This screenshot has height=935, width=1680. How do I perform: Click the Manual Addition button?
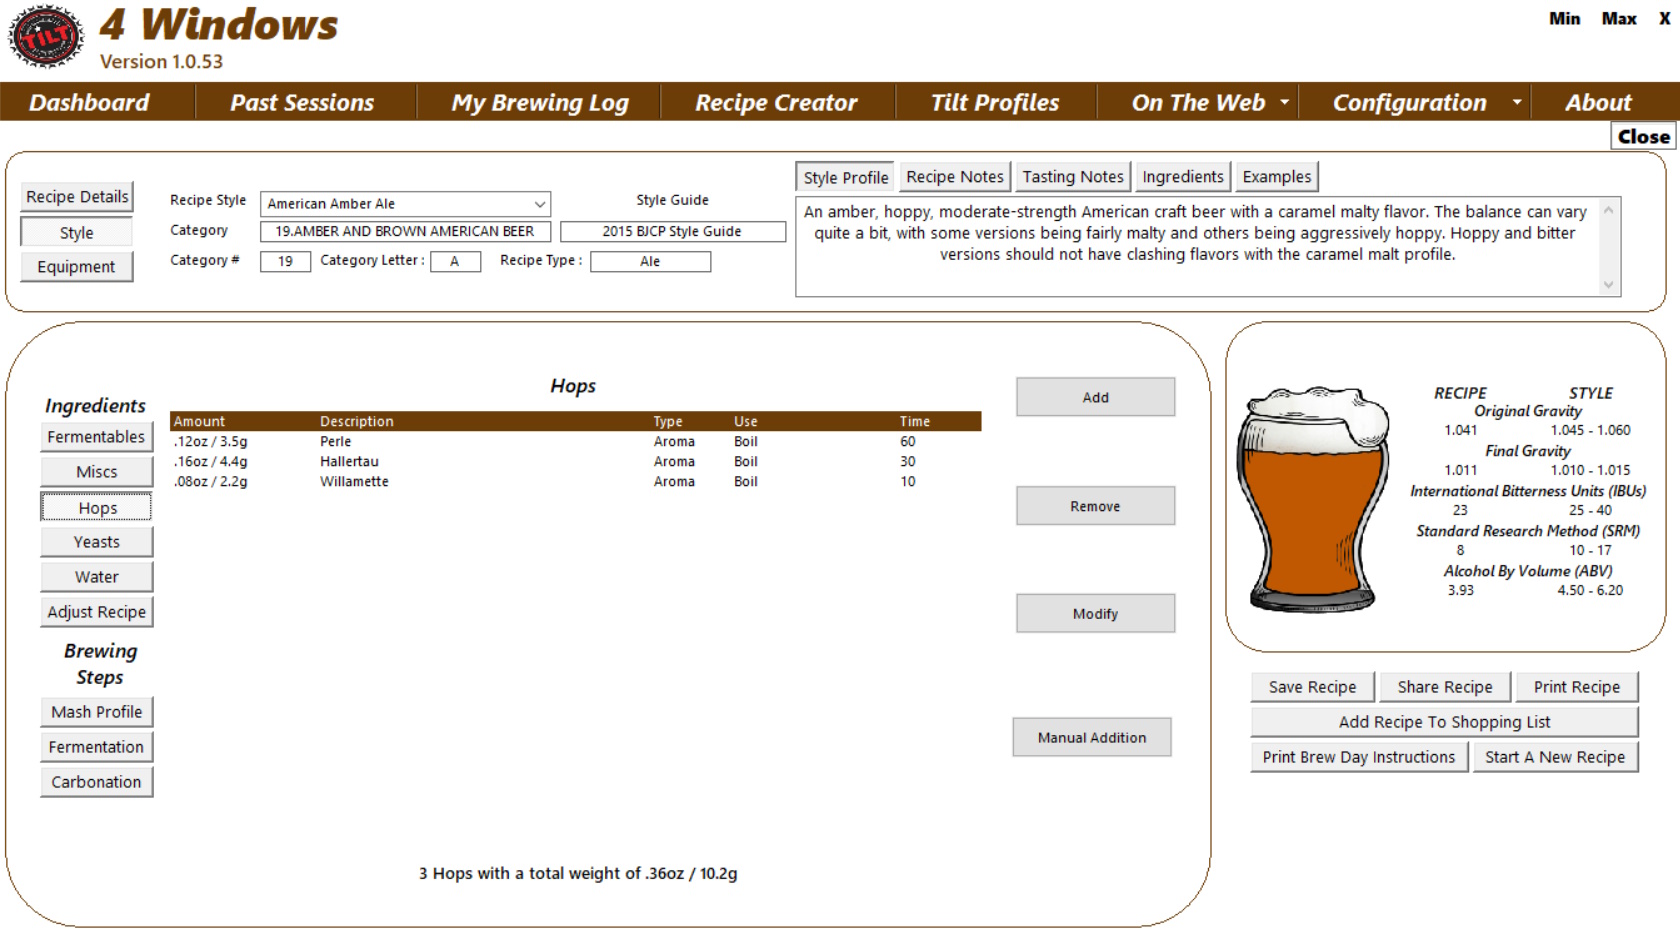pyautogui.click(x=1091, y=737)
